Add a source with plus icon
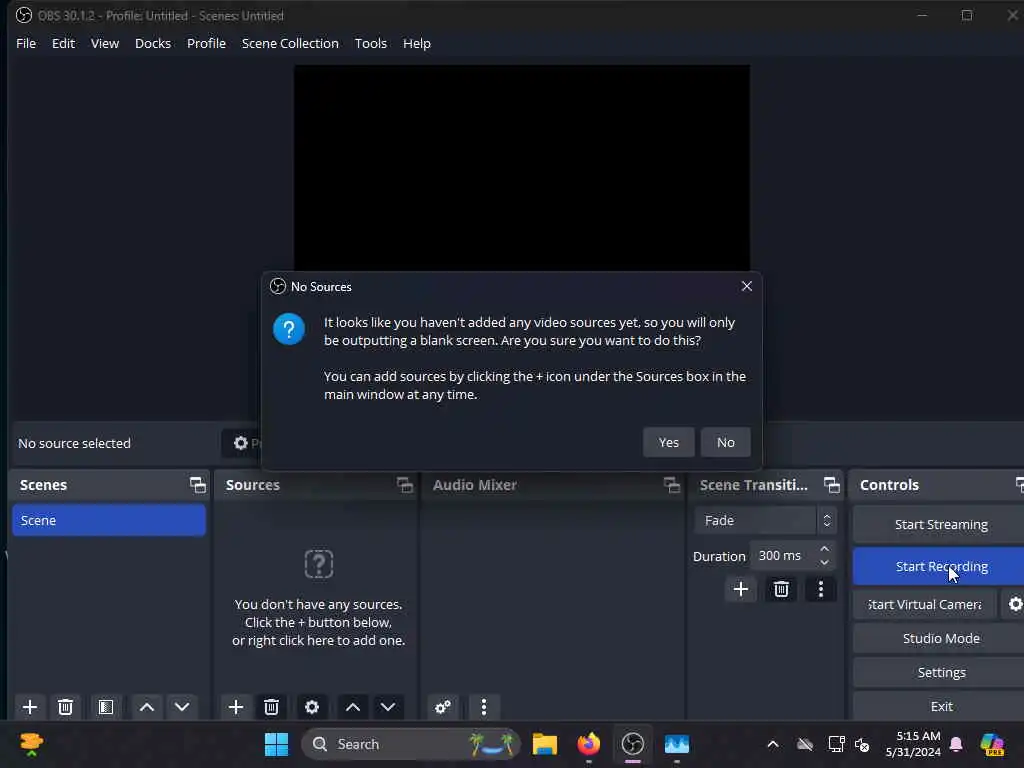 tap(236, 707)
